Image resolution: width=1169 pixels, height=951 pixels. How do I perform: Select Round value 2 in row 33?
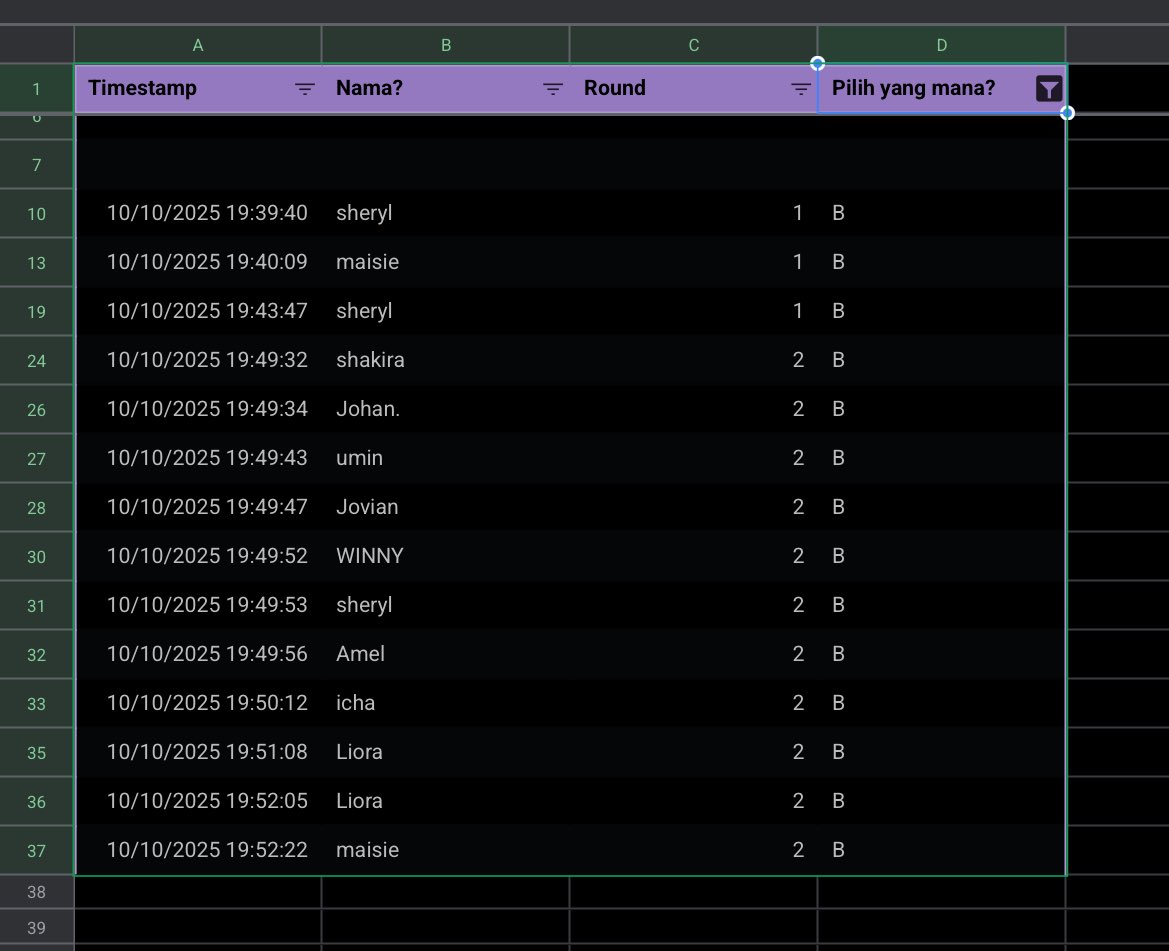click(693, 703)
